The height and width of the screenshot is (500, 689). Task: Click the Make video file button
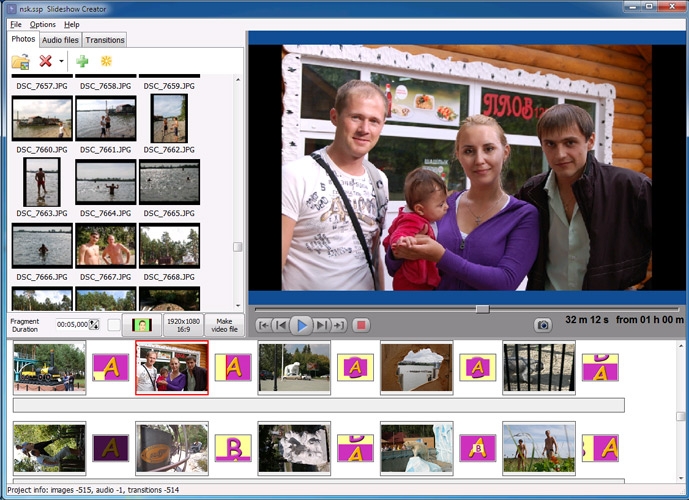[x=224, y=325]
